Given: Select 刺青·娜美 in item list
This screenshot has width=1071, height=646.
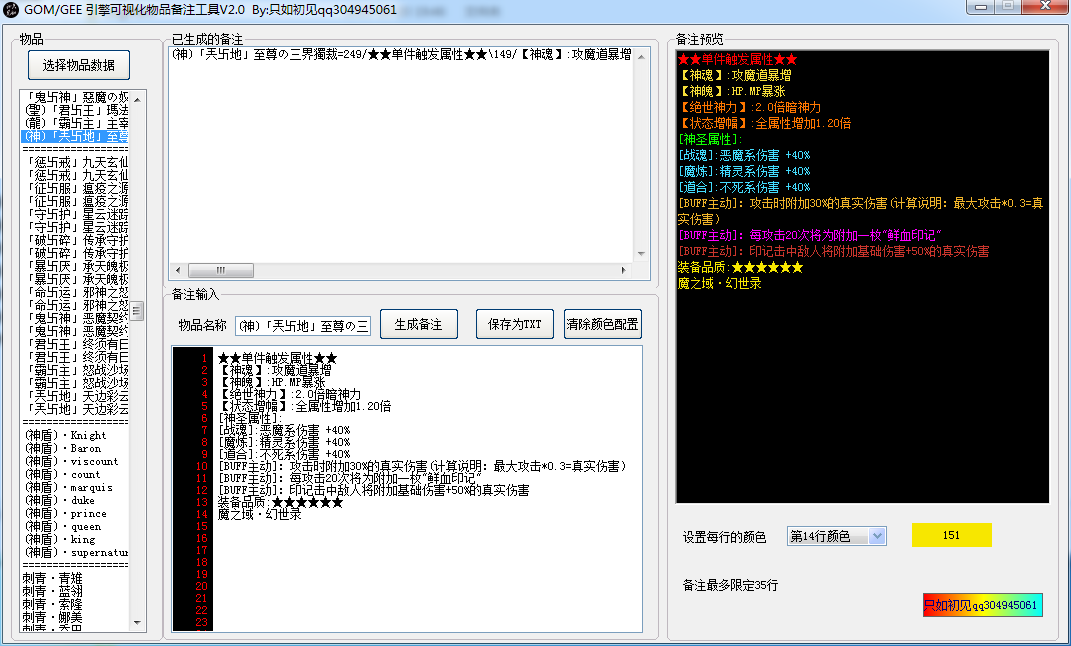Looking at the screenshot, I should (52, 617).
